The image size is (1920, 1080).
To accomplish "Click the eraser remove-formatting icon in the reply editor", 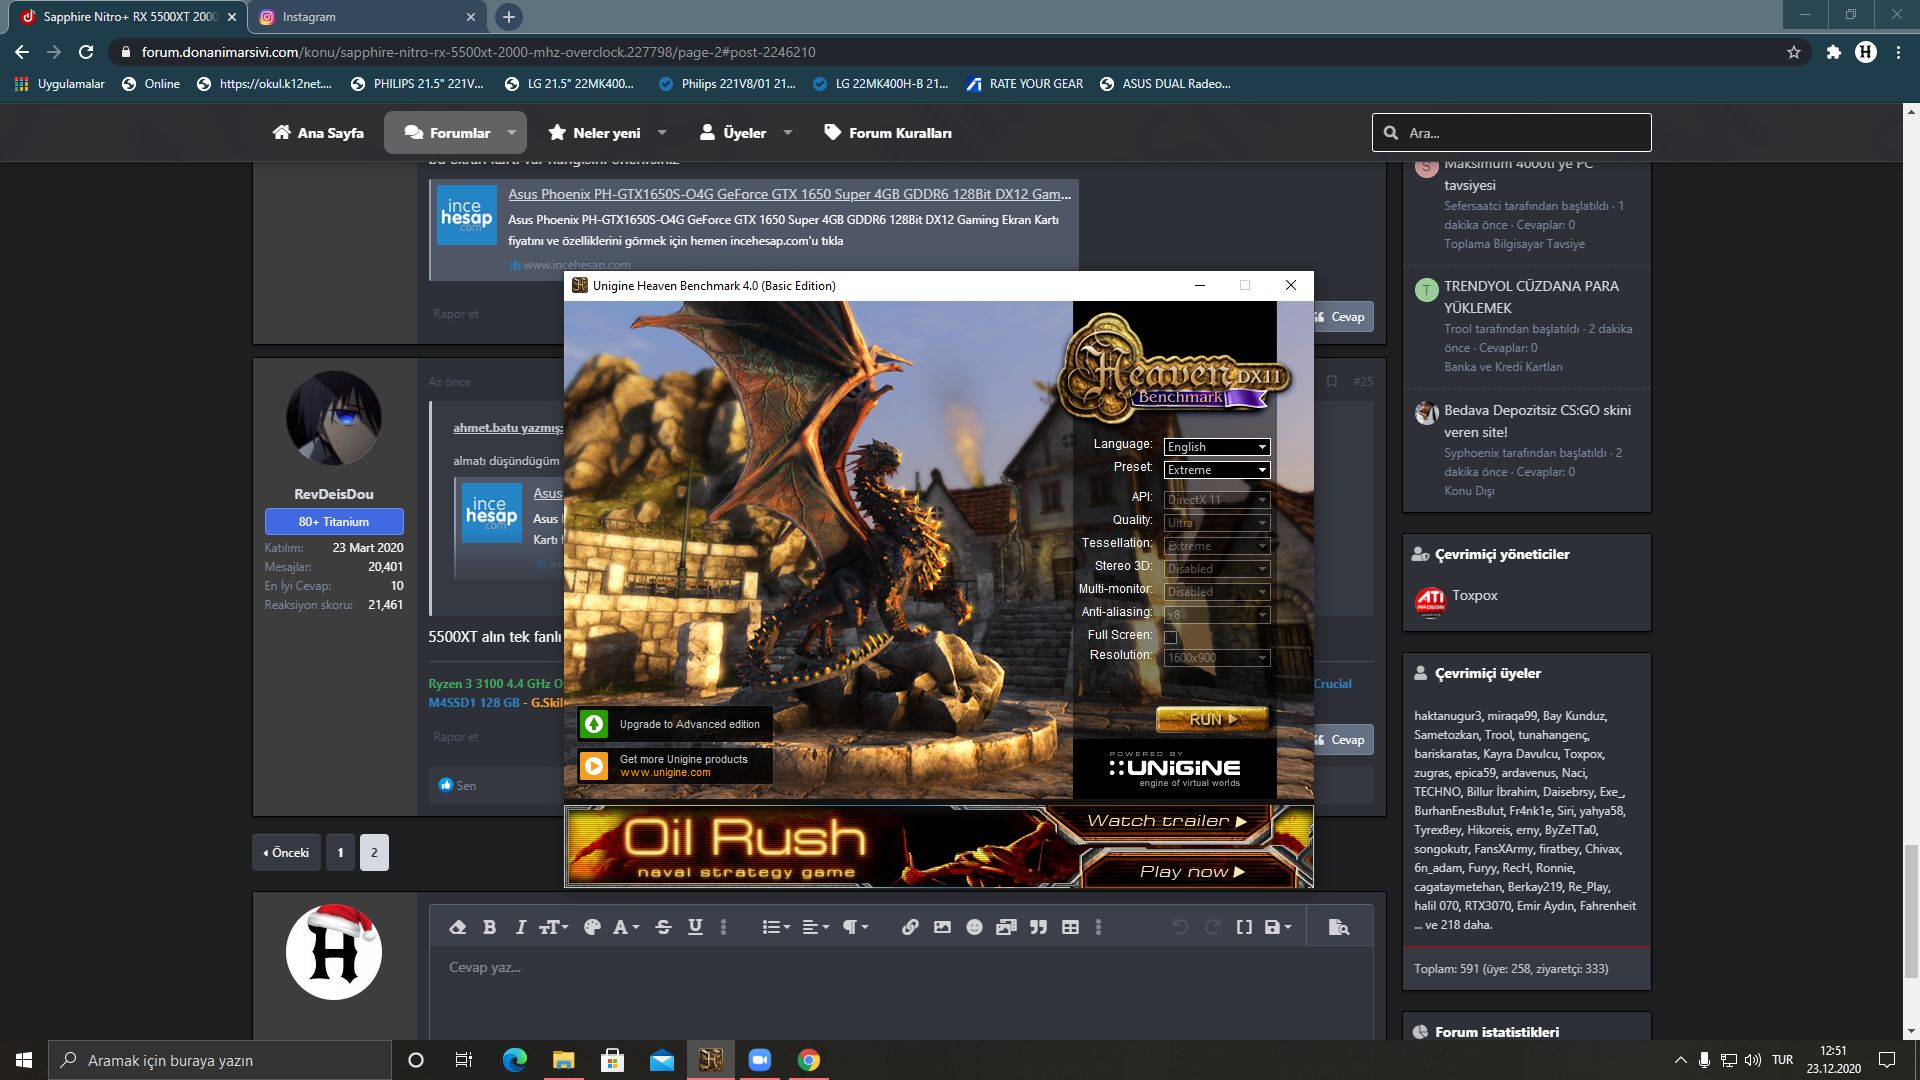I will click(x=458, y=927).
